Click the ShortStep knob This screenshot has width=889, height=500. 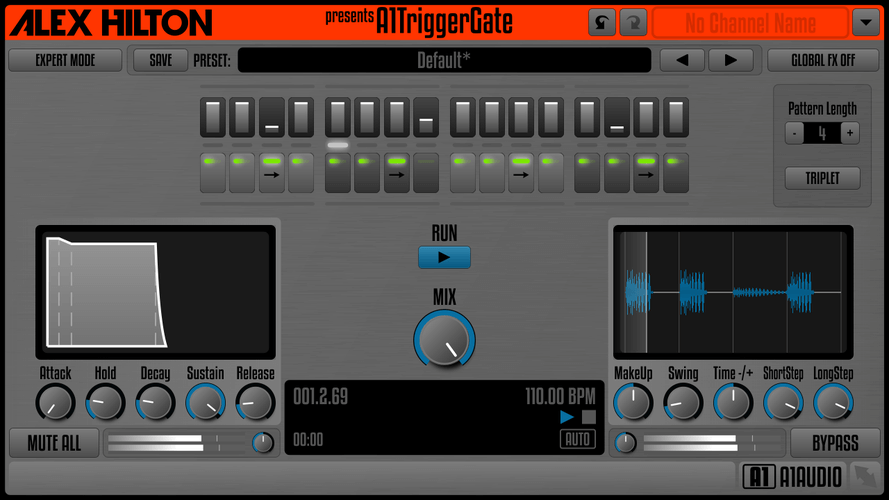(783, 402)
